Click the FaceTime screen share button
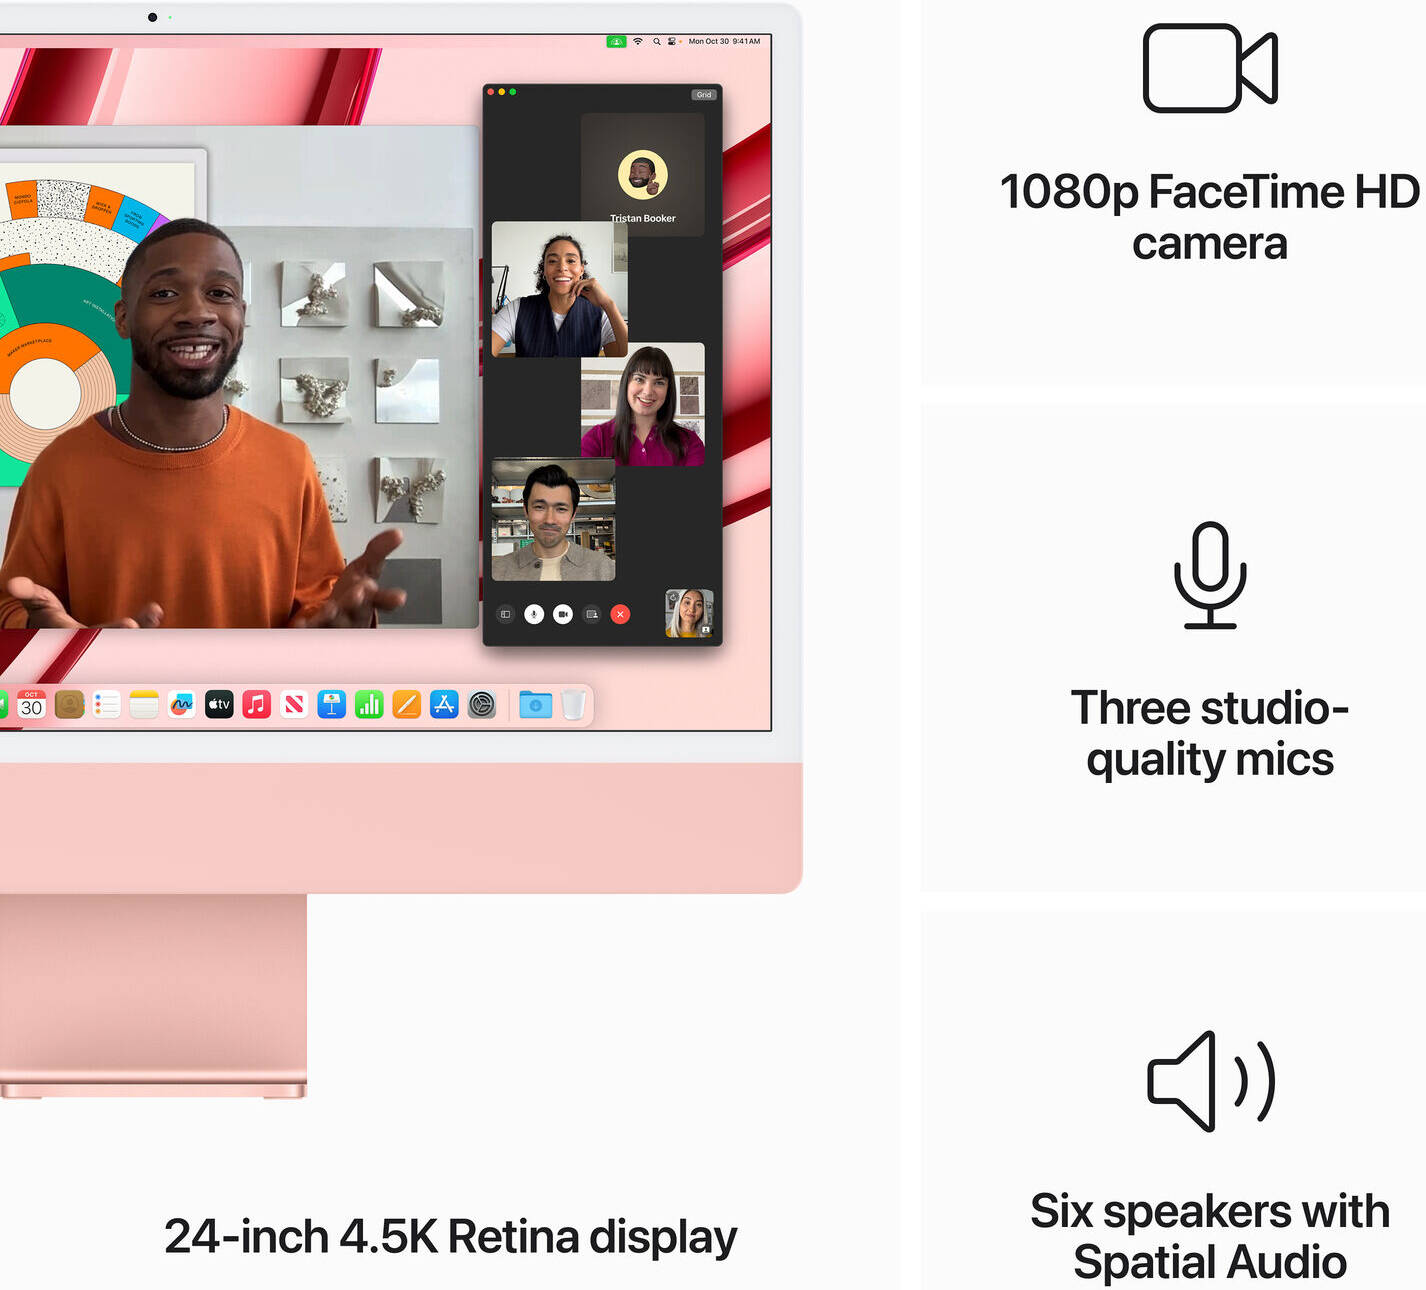 point(592,614)
